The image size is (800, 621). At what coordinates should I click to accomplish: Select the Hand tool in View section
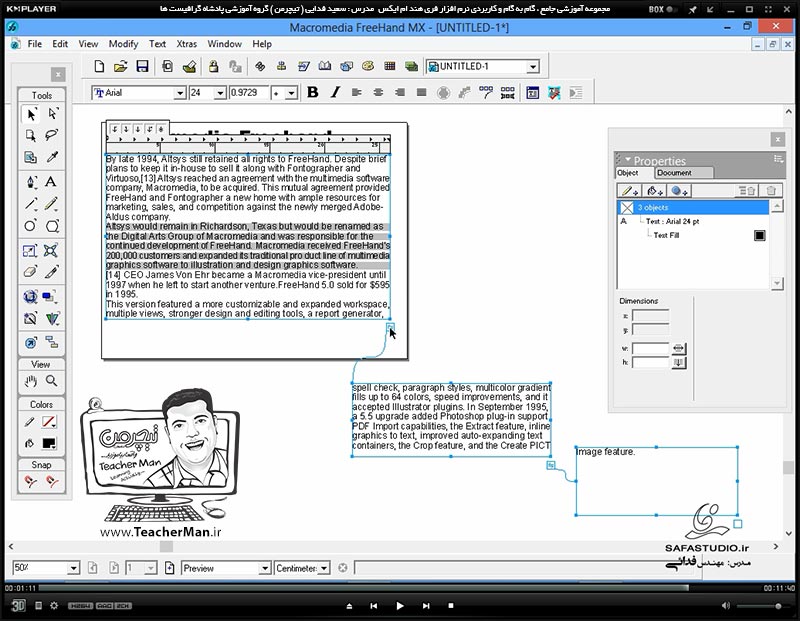pyautogui.click(x=31, y=381)
